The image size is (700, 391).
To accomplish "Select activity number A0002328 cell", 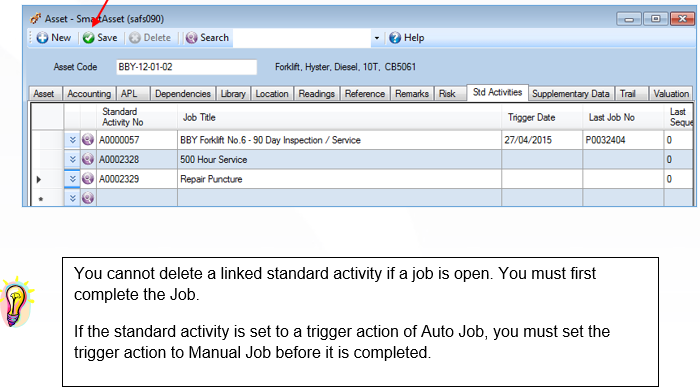I will [x=137, y=159].
